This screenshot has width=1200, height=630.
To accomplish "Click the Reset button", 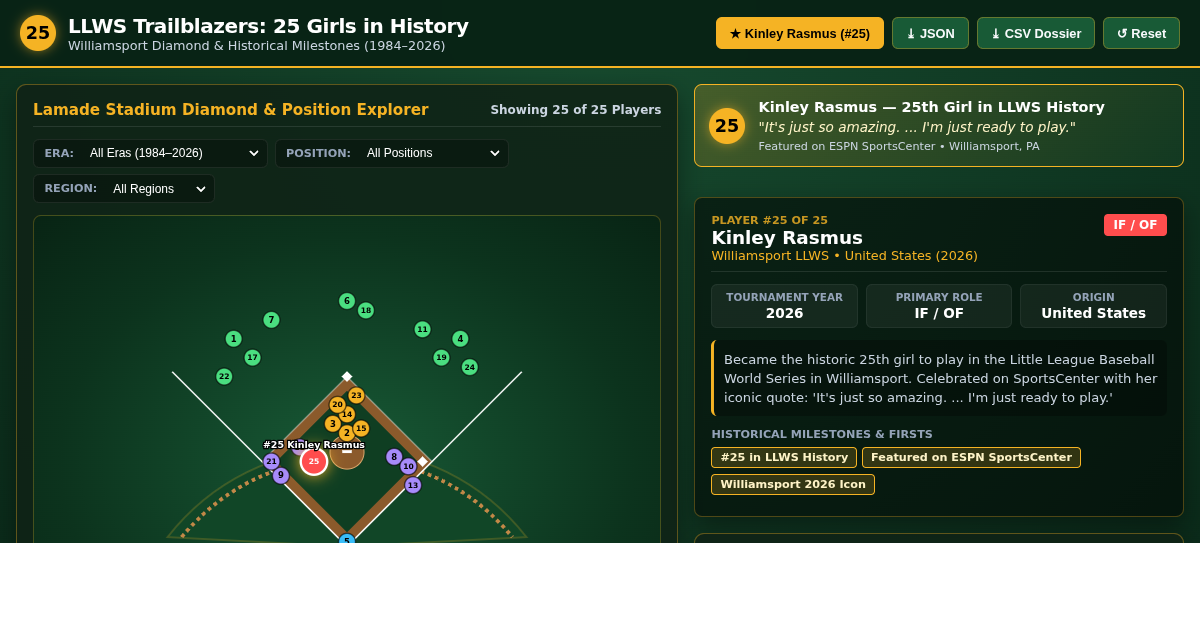I will click(x=1141, y=33).
